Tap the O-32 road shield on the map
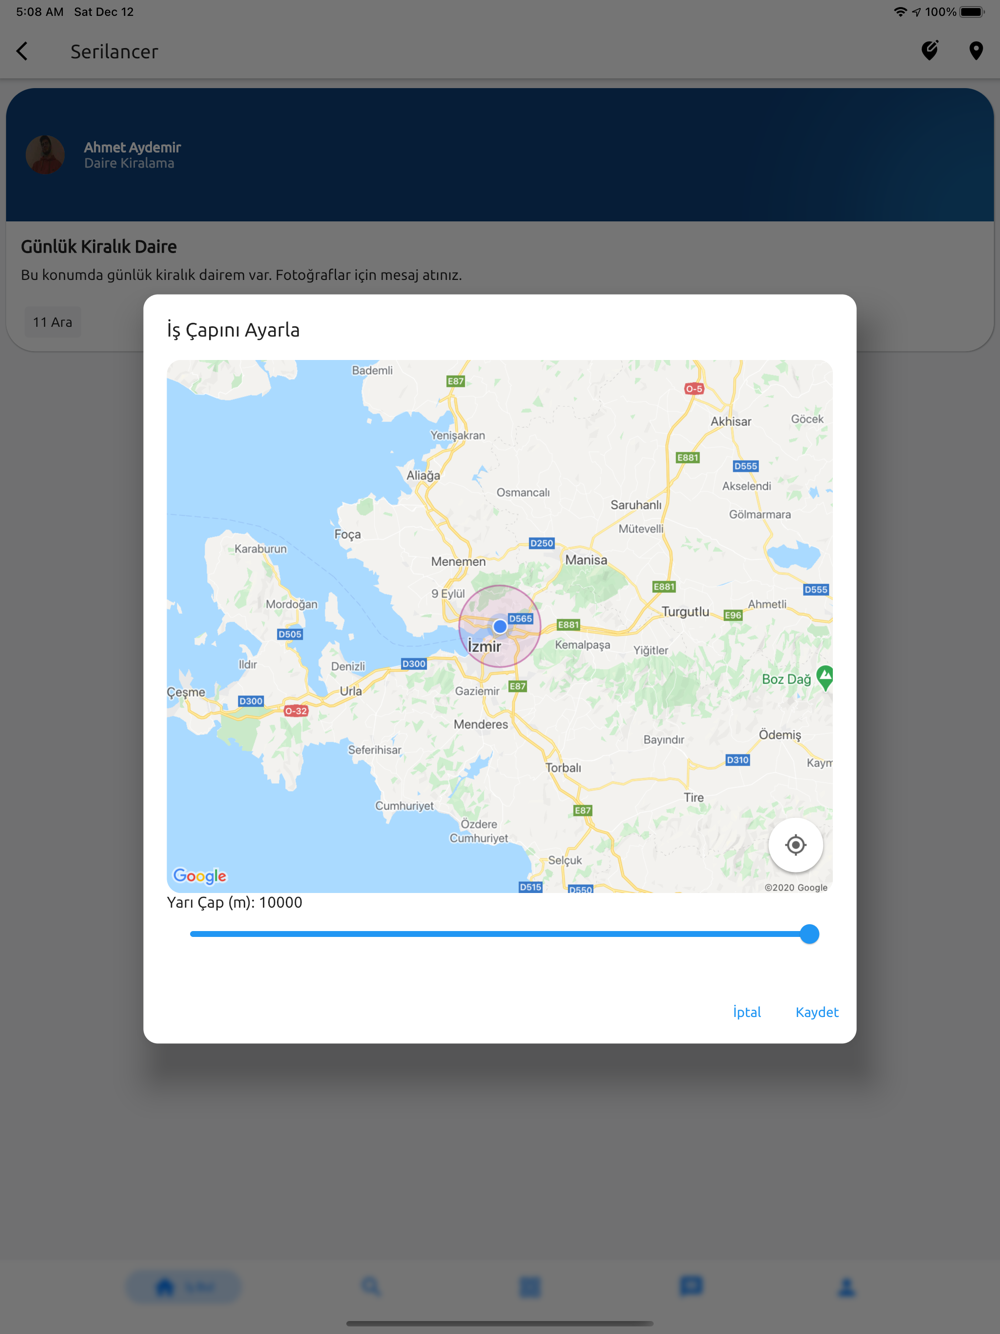The width and height of the screenshot is (1000, 1334). coord(296,711)
